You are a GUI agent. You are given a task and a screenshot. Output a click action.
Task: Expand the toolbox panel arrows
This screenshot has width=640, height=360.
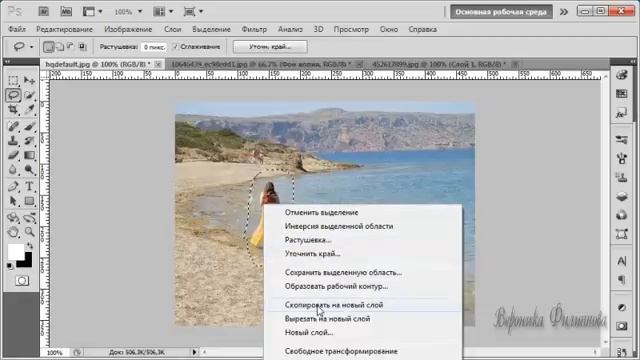7,62
